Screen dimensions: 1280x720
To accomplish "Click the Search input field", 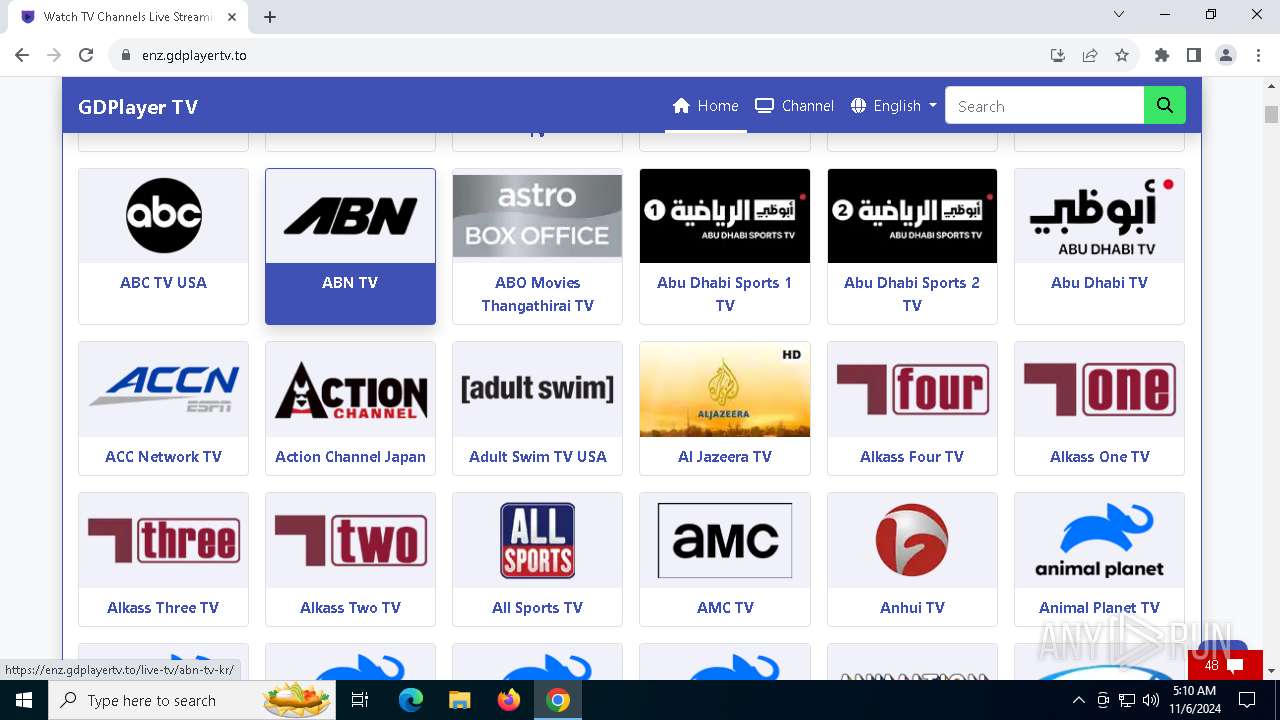I will click(x=1045, y=105).
